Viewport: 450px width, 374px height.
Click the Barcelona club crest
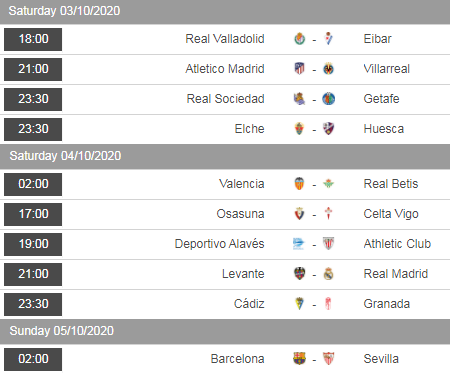300,359
